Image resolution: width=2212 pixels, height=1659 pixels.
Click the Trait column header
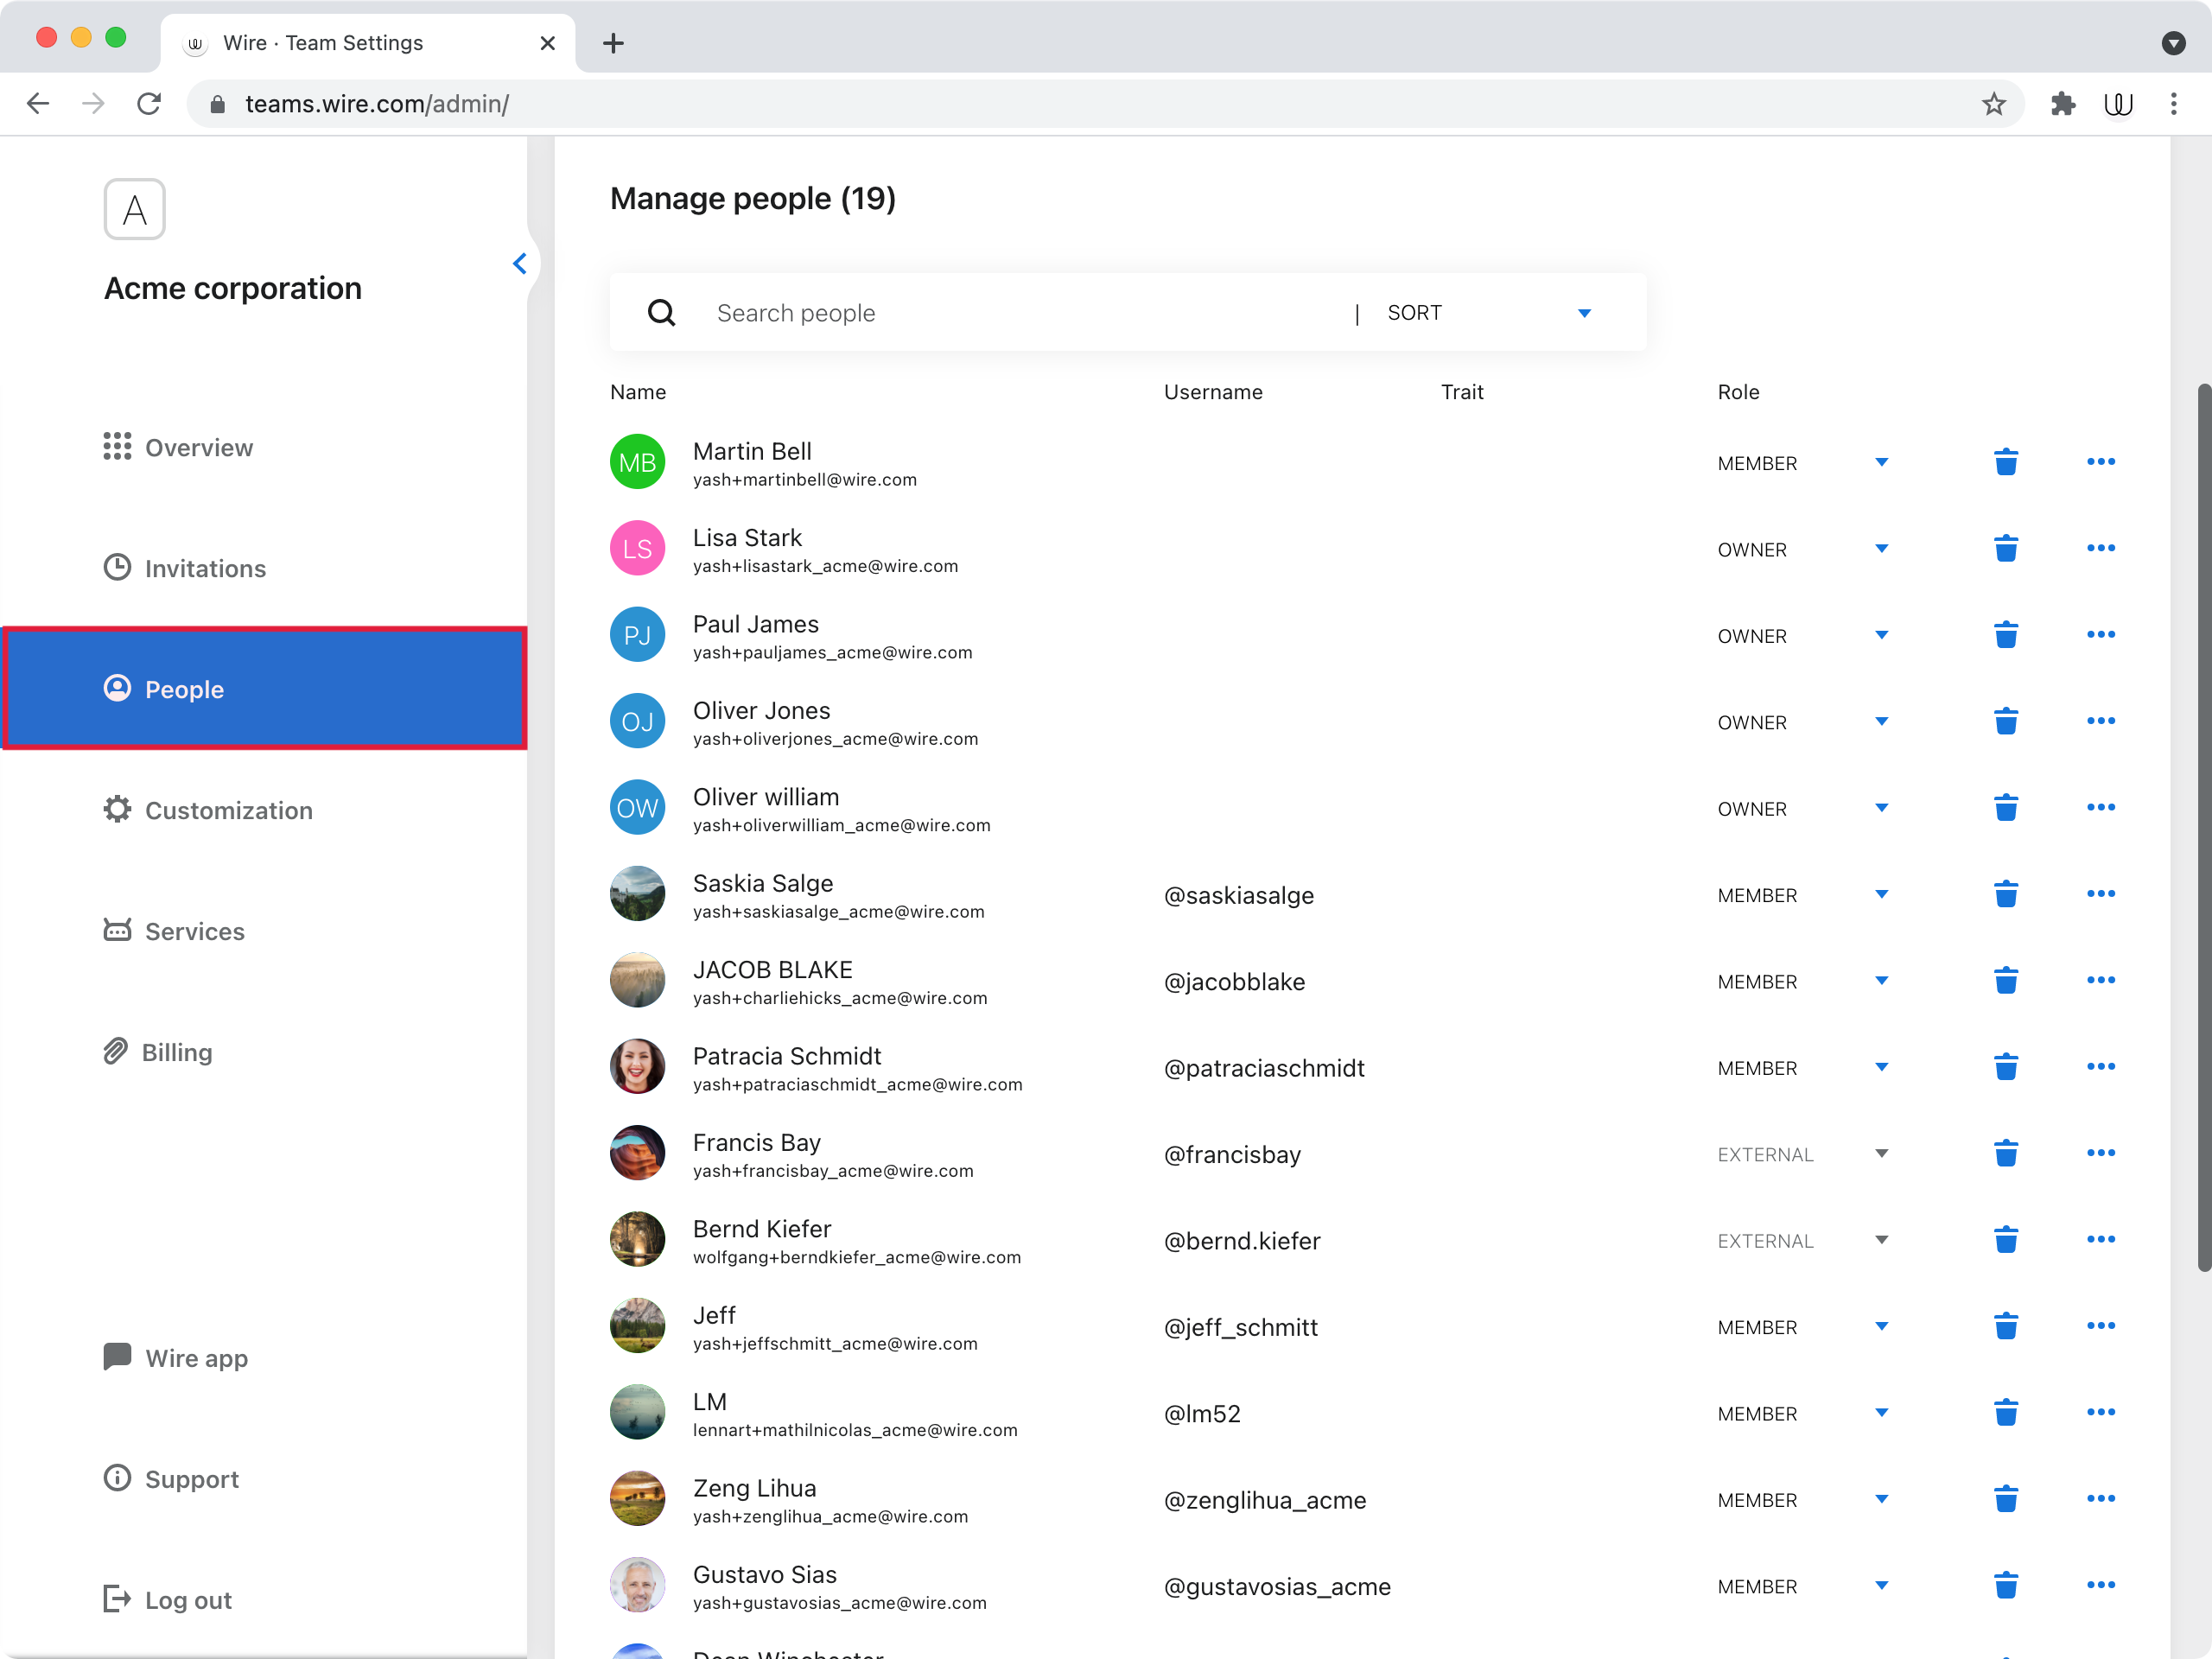tap(1462, 392)
